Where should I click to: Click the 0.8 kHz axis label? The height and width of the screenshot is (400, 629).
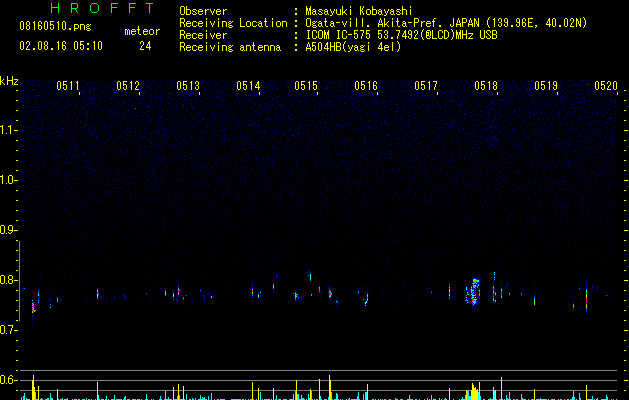click(x=9, y=280)
